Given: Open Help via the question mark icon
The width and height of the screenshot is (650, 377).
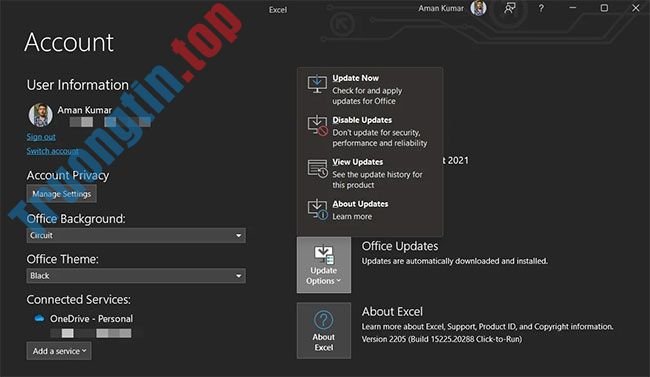Looking at the screenshot, I should [x=541, y=8].
